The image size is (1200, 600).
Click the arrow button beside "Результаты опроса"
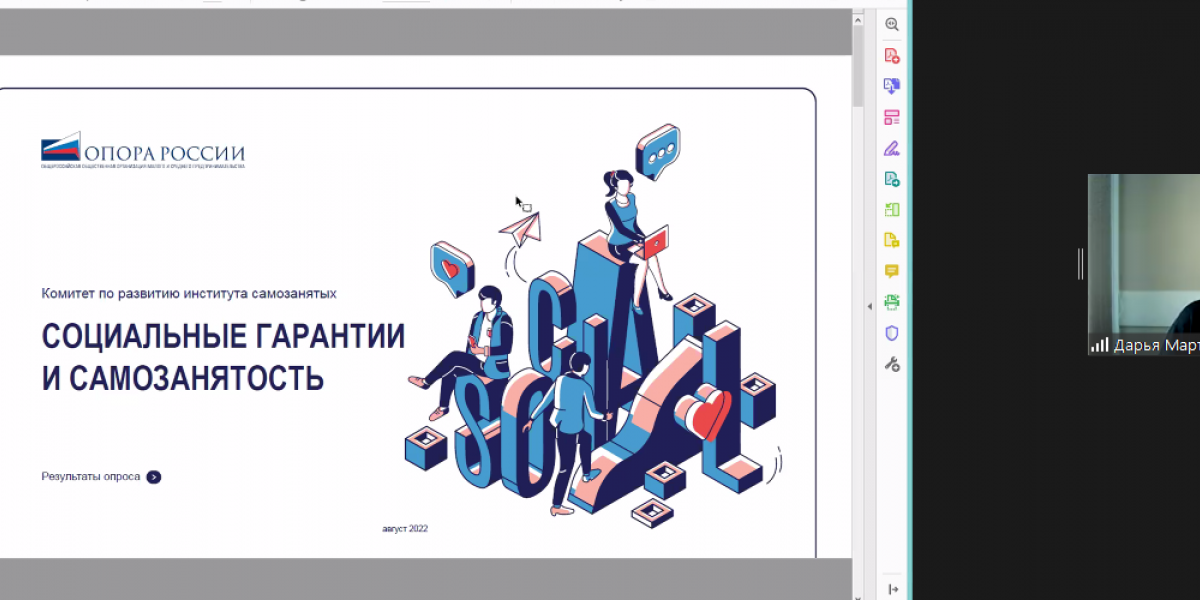click(x=153, y=477)
